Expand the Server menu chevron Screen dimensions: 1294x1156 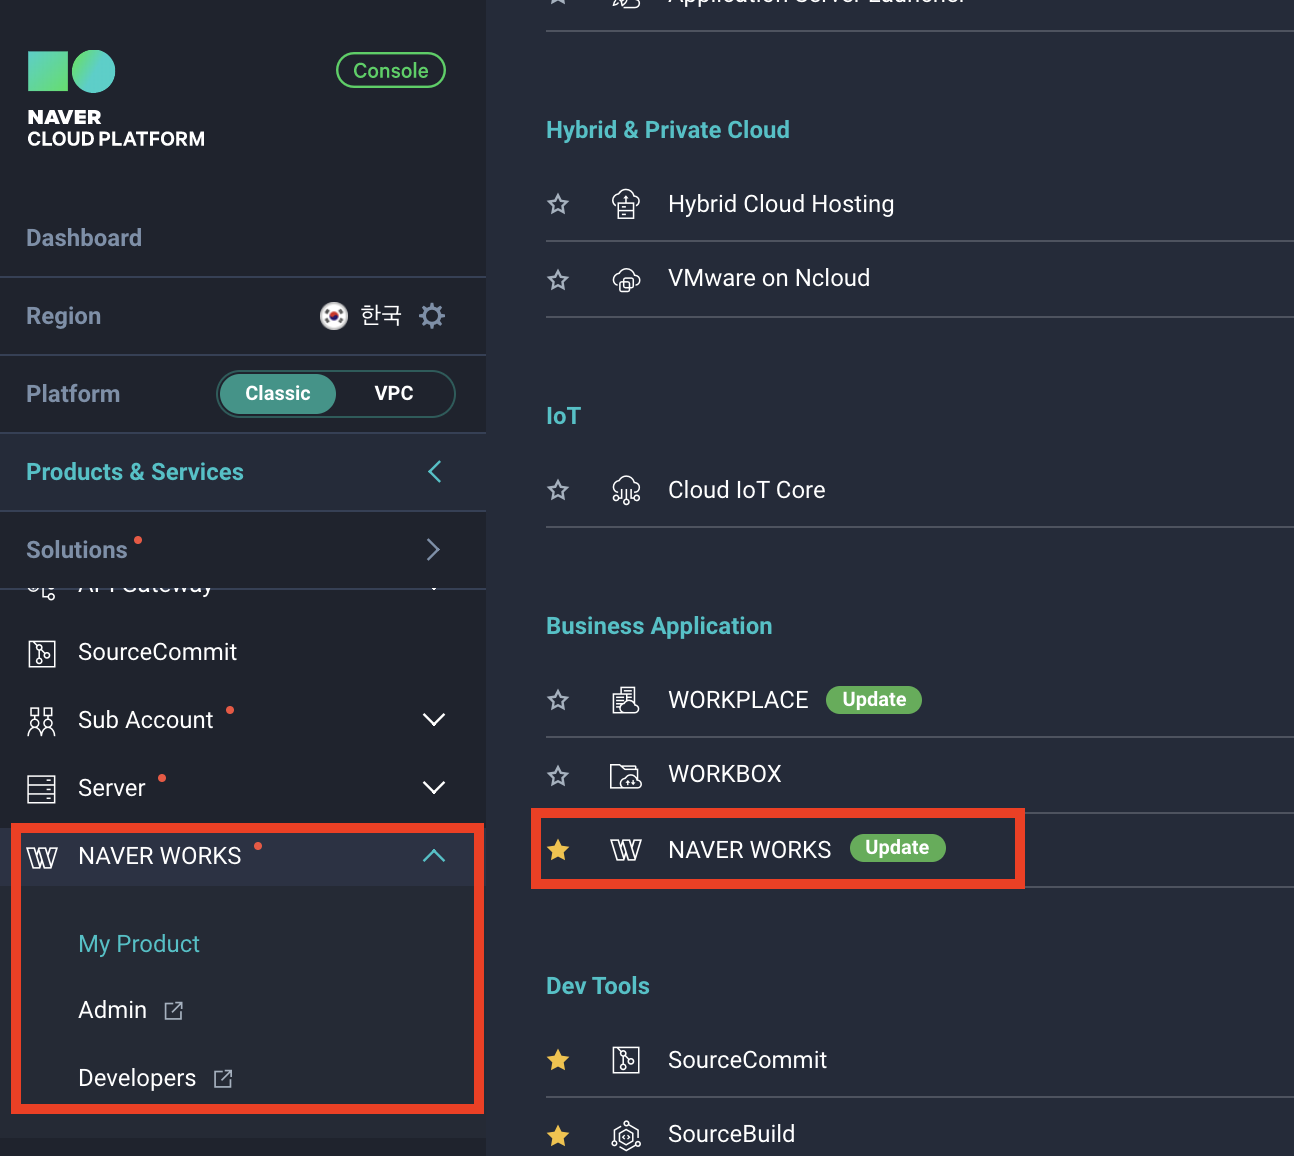click(434, 788)
